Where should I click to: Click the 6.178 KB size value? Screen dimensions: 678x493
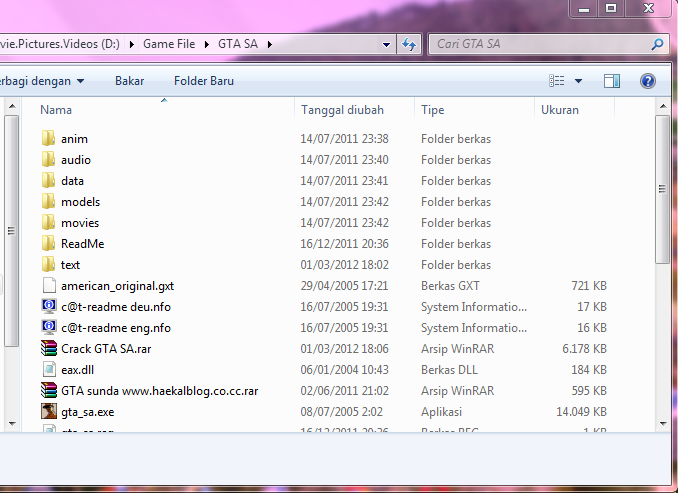pyautogui.click(x=585, y=349)
